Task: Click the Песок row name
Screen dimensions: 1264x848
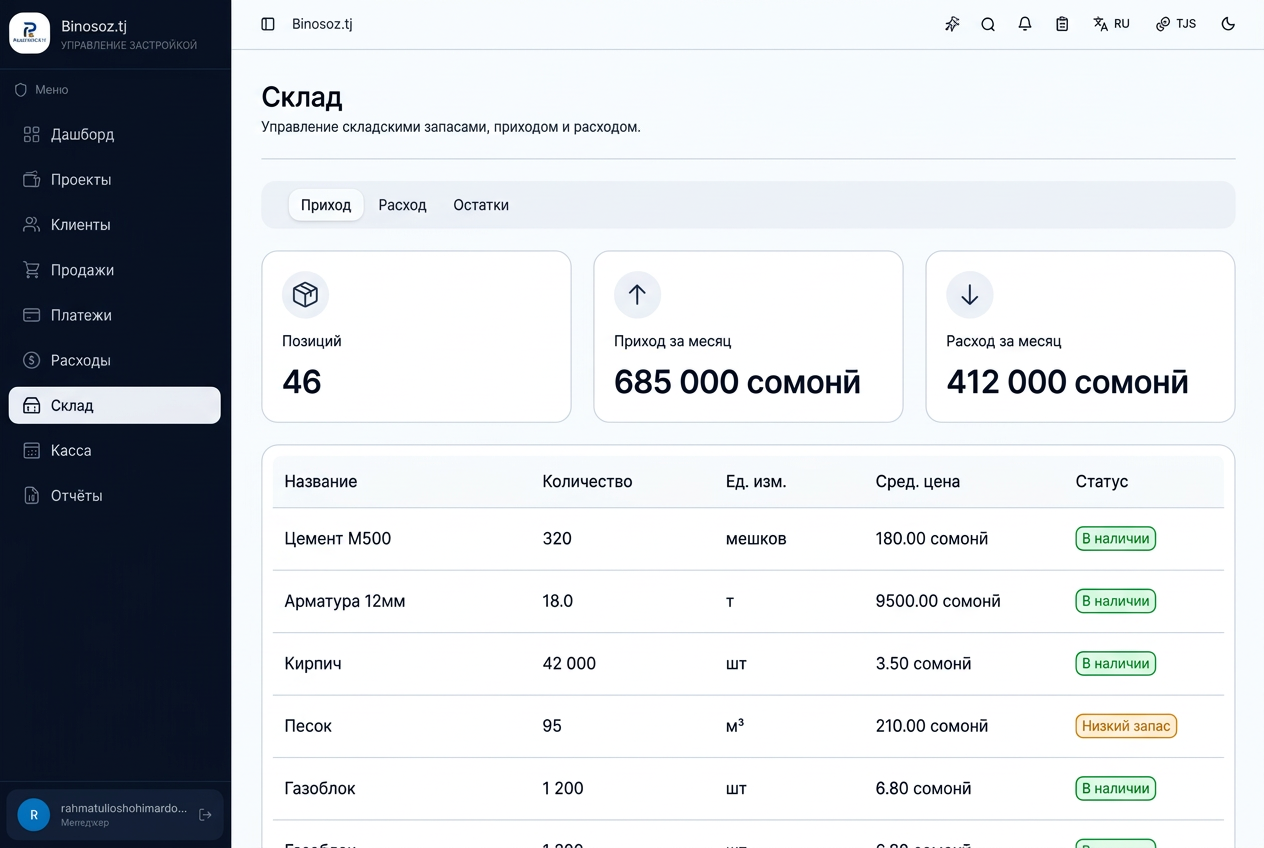Action: pos(308,726)
